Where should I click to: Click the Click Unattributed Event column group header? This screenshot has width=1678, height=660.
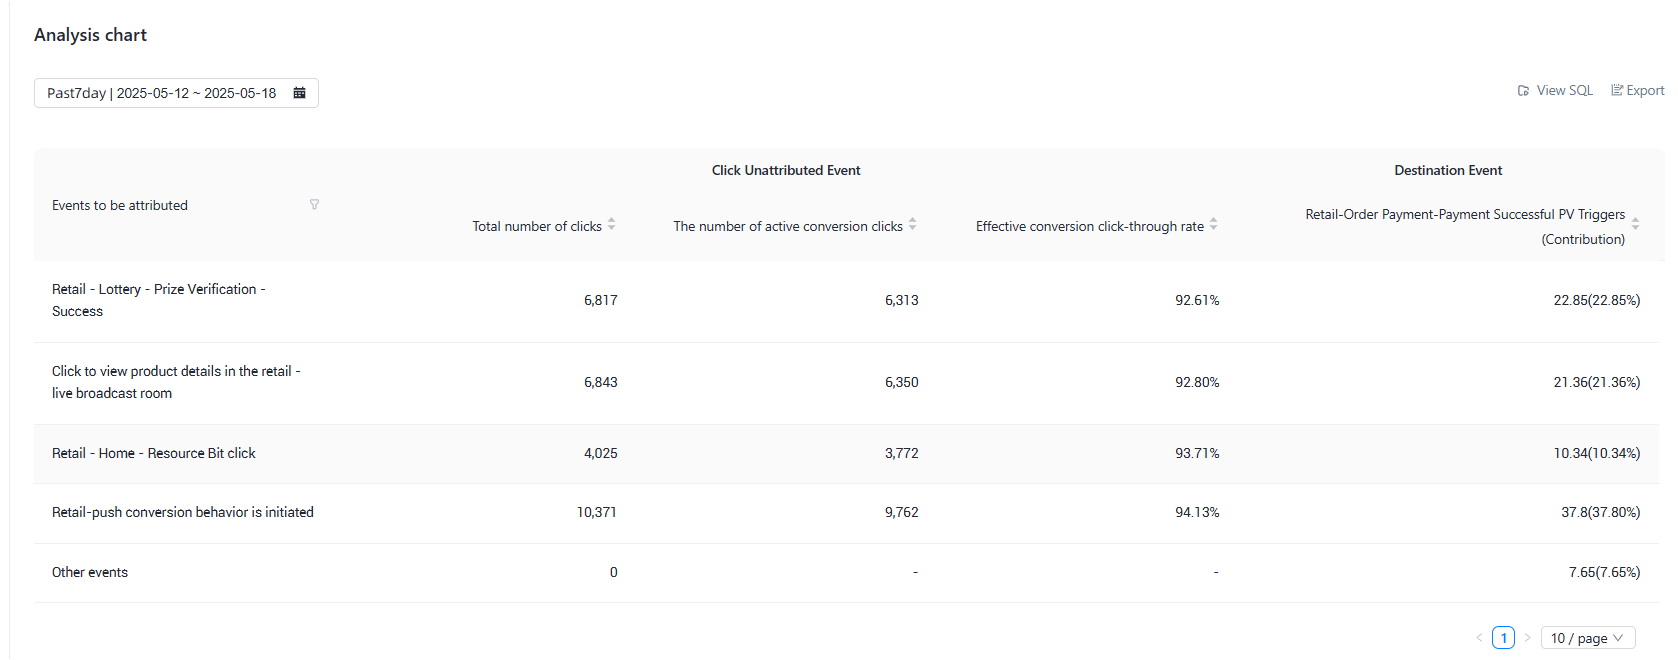point(786,171)
